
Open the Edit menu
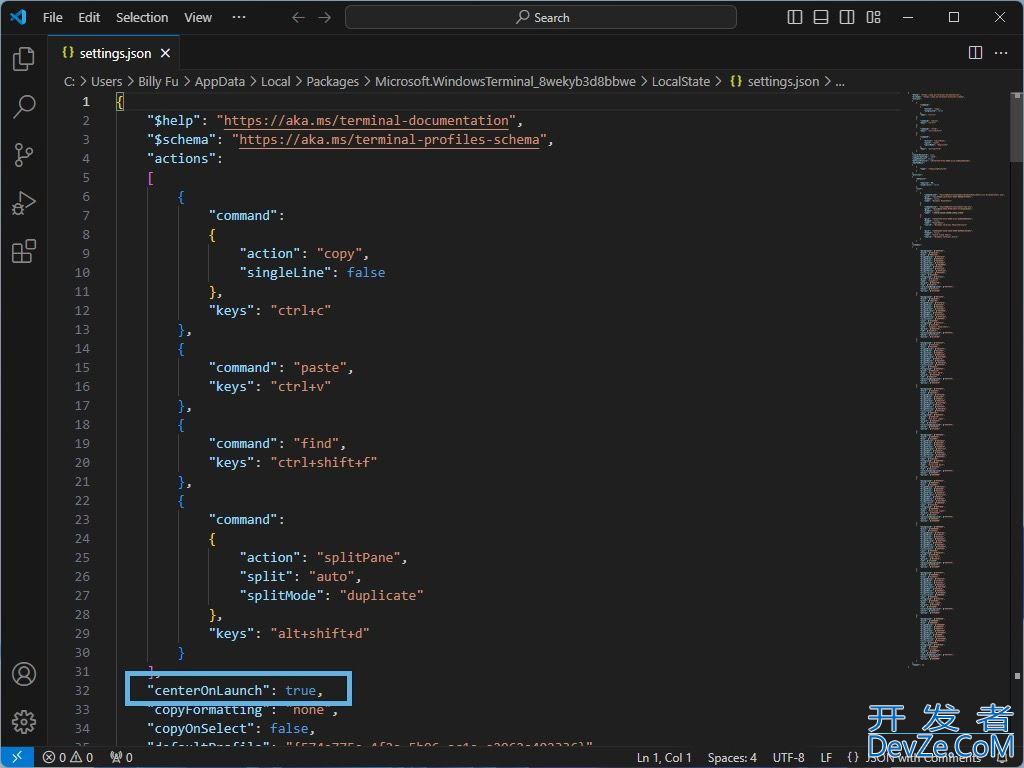point(89,18)
